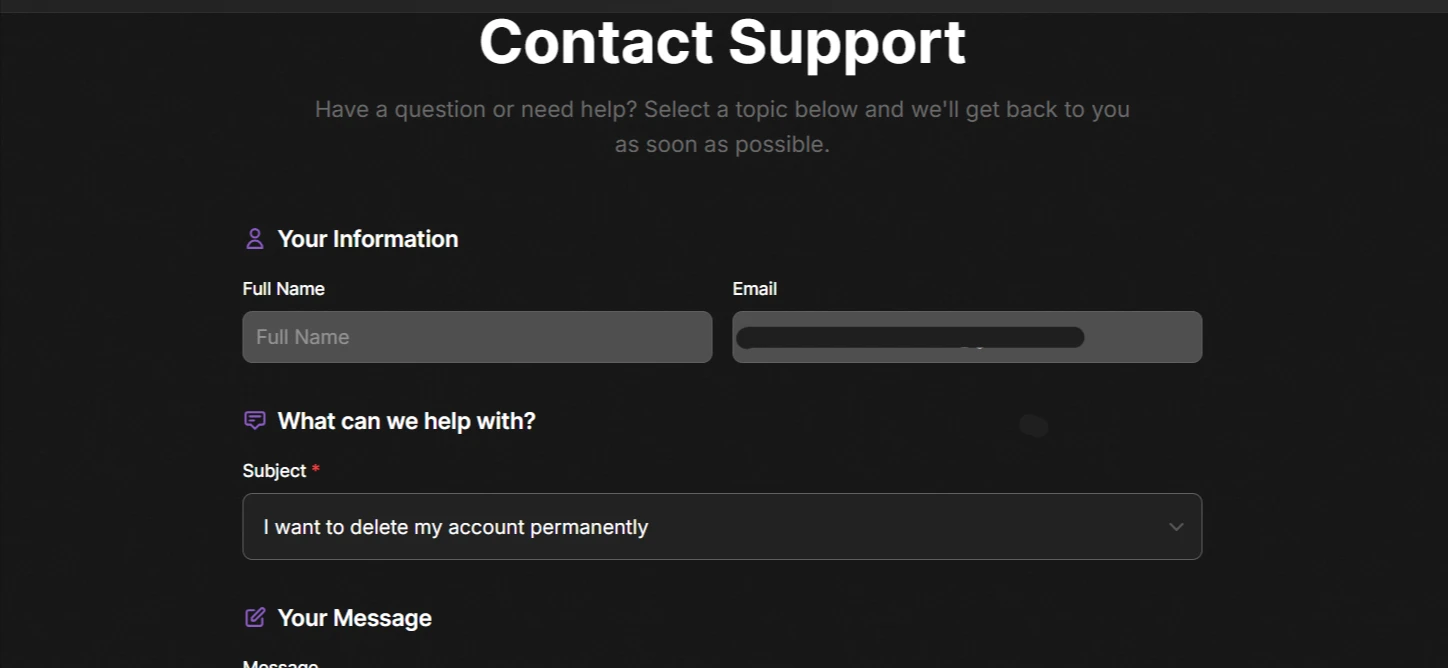The image size is (1448, 668).
Task: Select the Email input field
Action: click(x=967, y=337)
